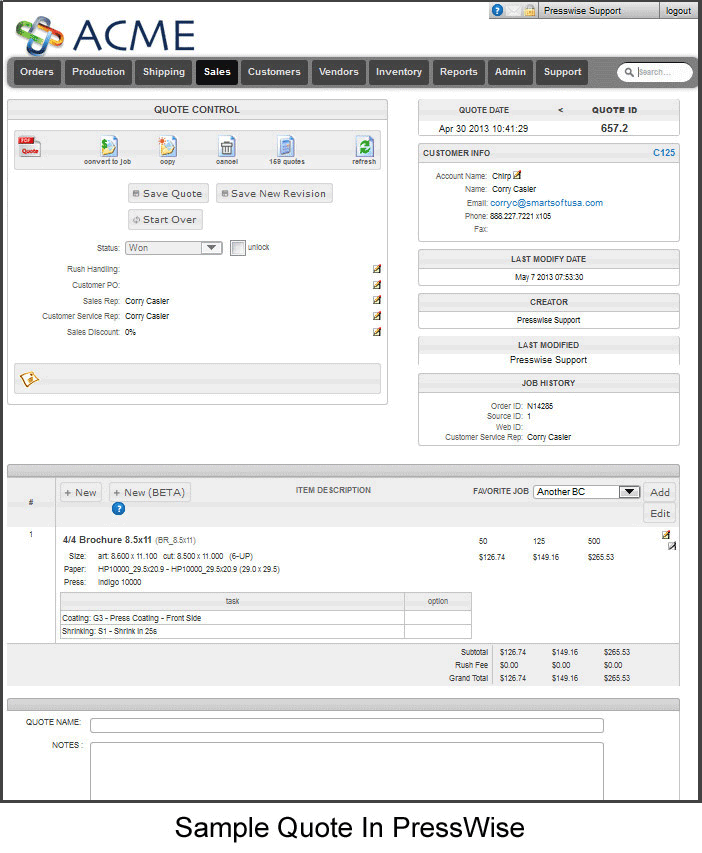The height and width of the screenshot is (853, 702).
Task: Click the second icon beside brochure item prices
Action: tap(672, 546)
